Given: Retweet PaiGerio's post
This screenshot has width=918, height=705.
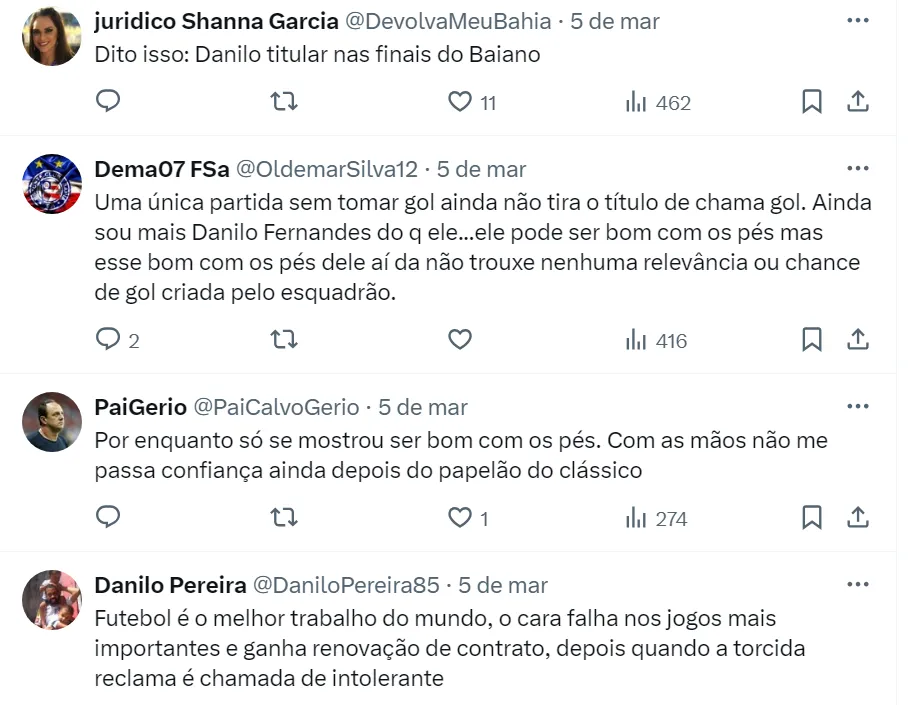Looking at the screenshot, I should pyautogui.click(x=284, y=518).
